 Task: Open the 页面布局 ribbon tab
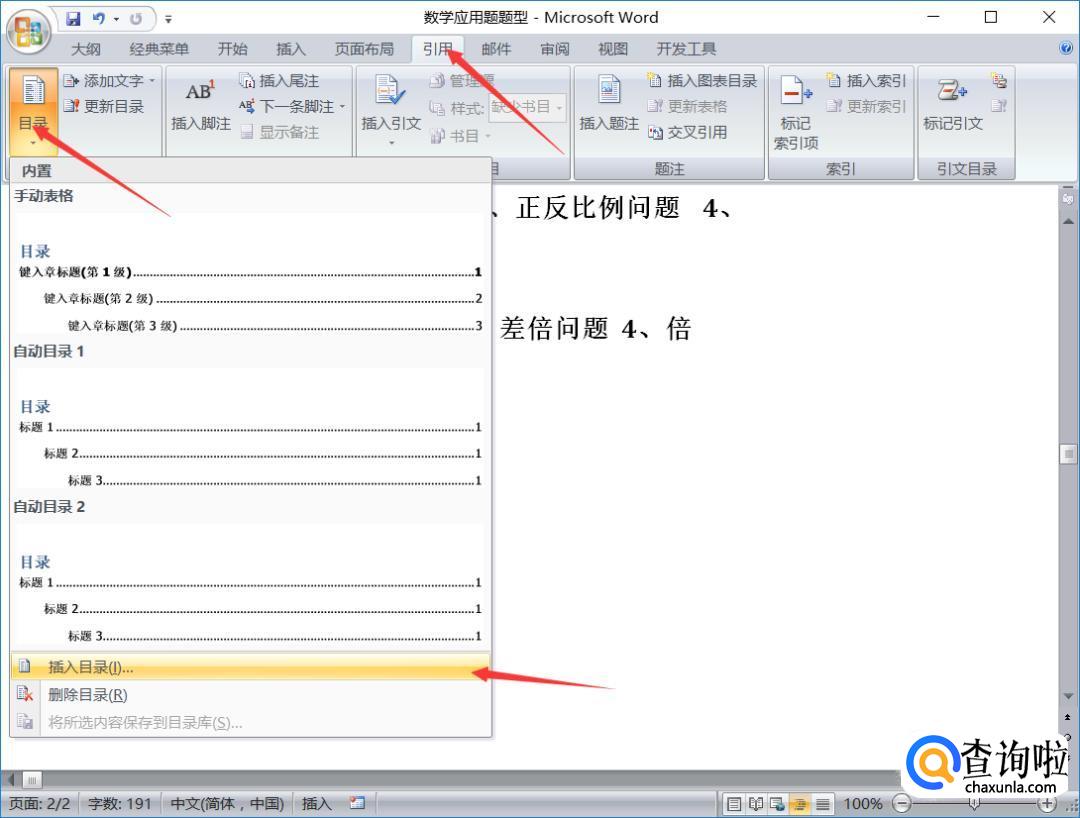point(364,49)
